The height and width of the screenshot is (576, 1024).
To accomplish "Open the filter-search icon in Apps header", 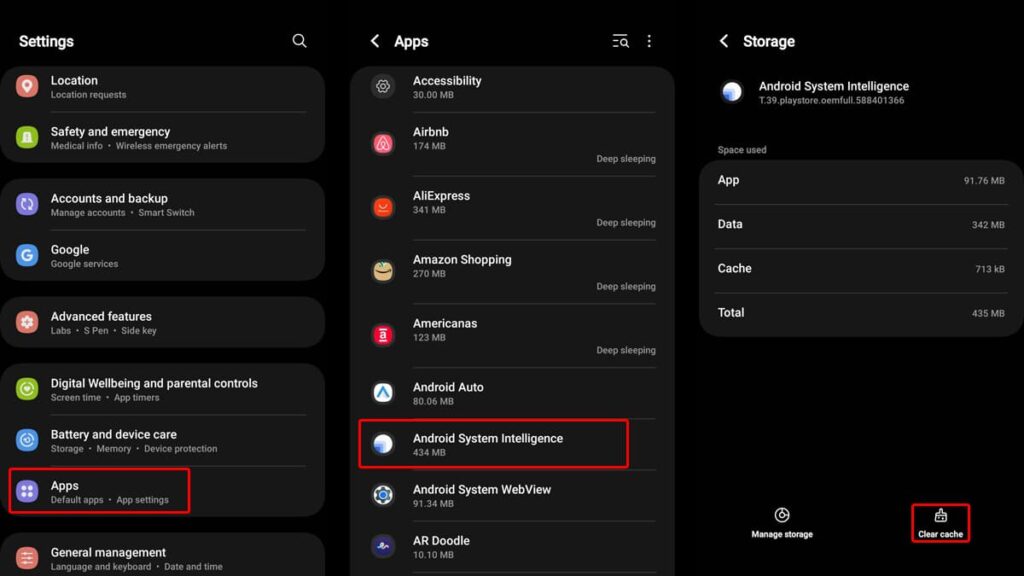I will (x=621, y=41).
